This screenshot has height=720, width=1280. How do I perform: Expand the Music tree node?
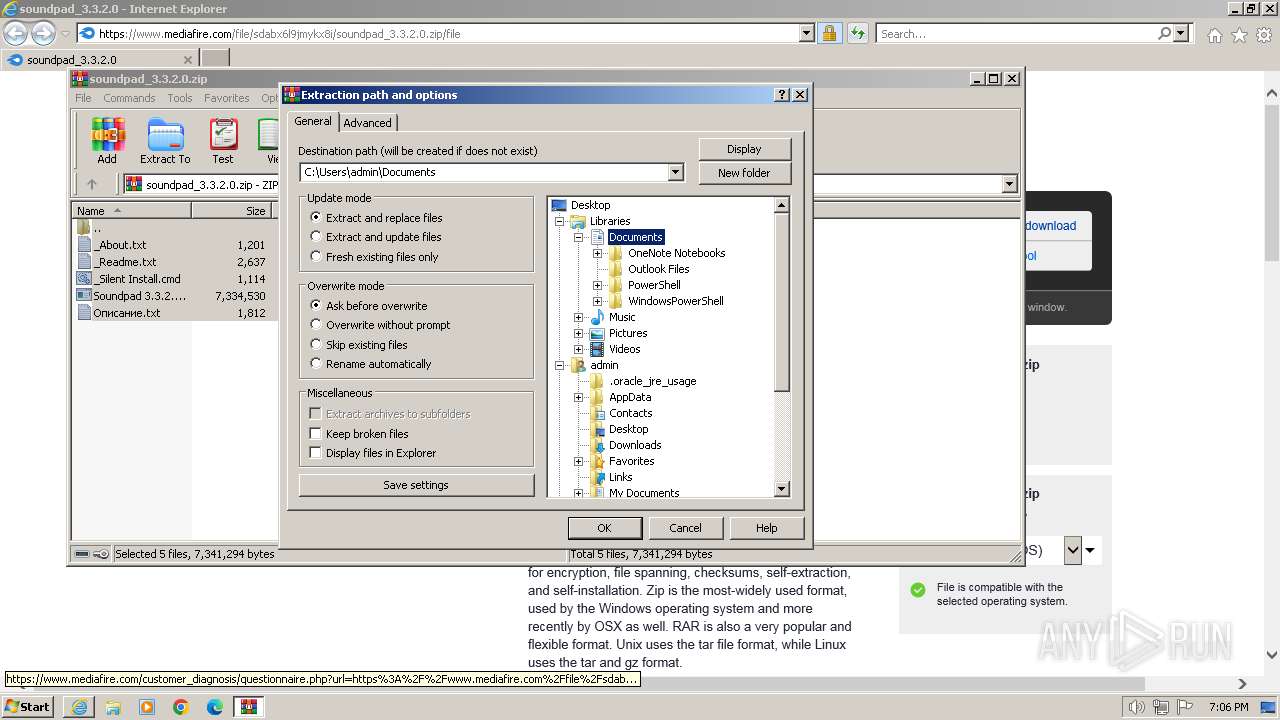[x=578, y=317]
